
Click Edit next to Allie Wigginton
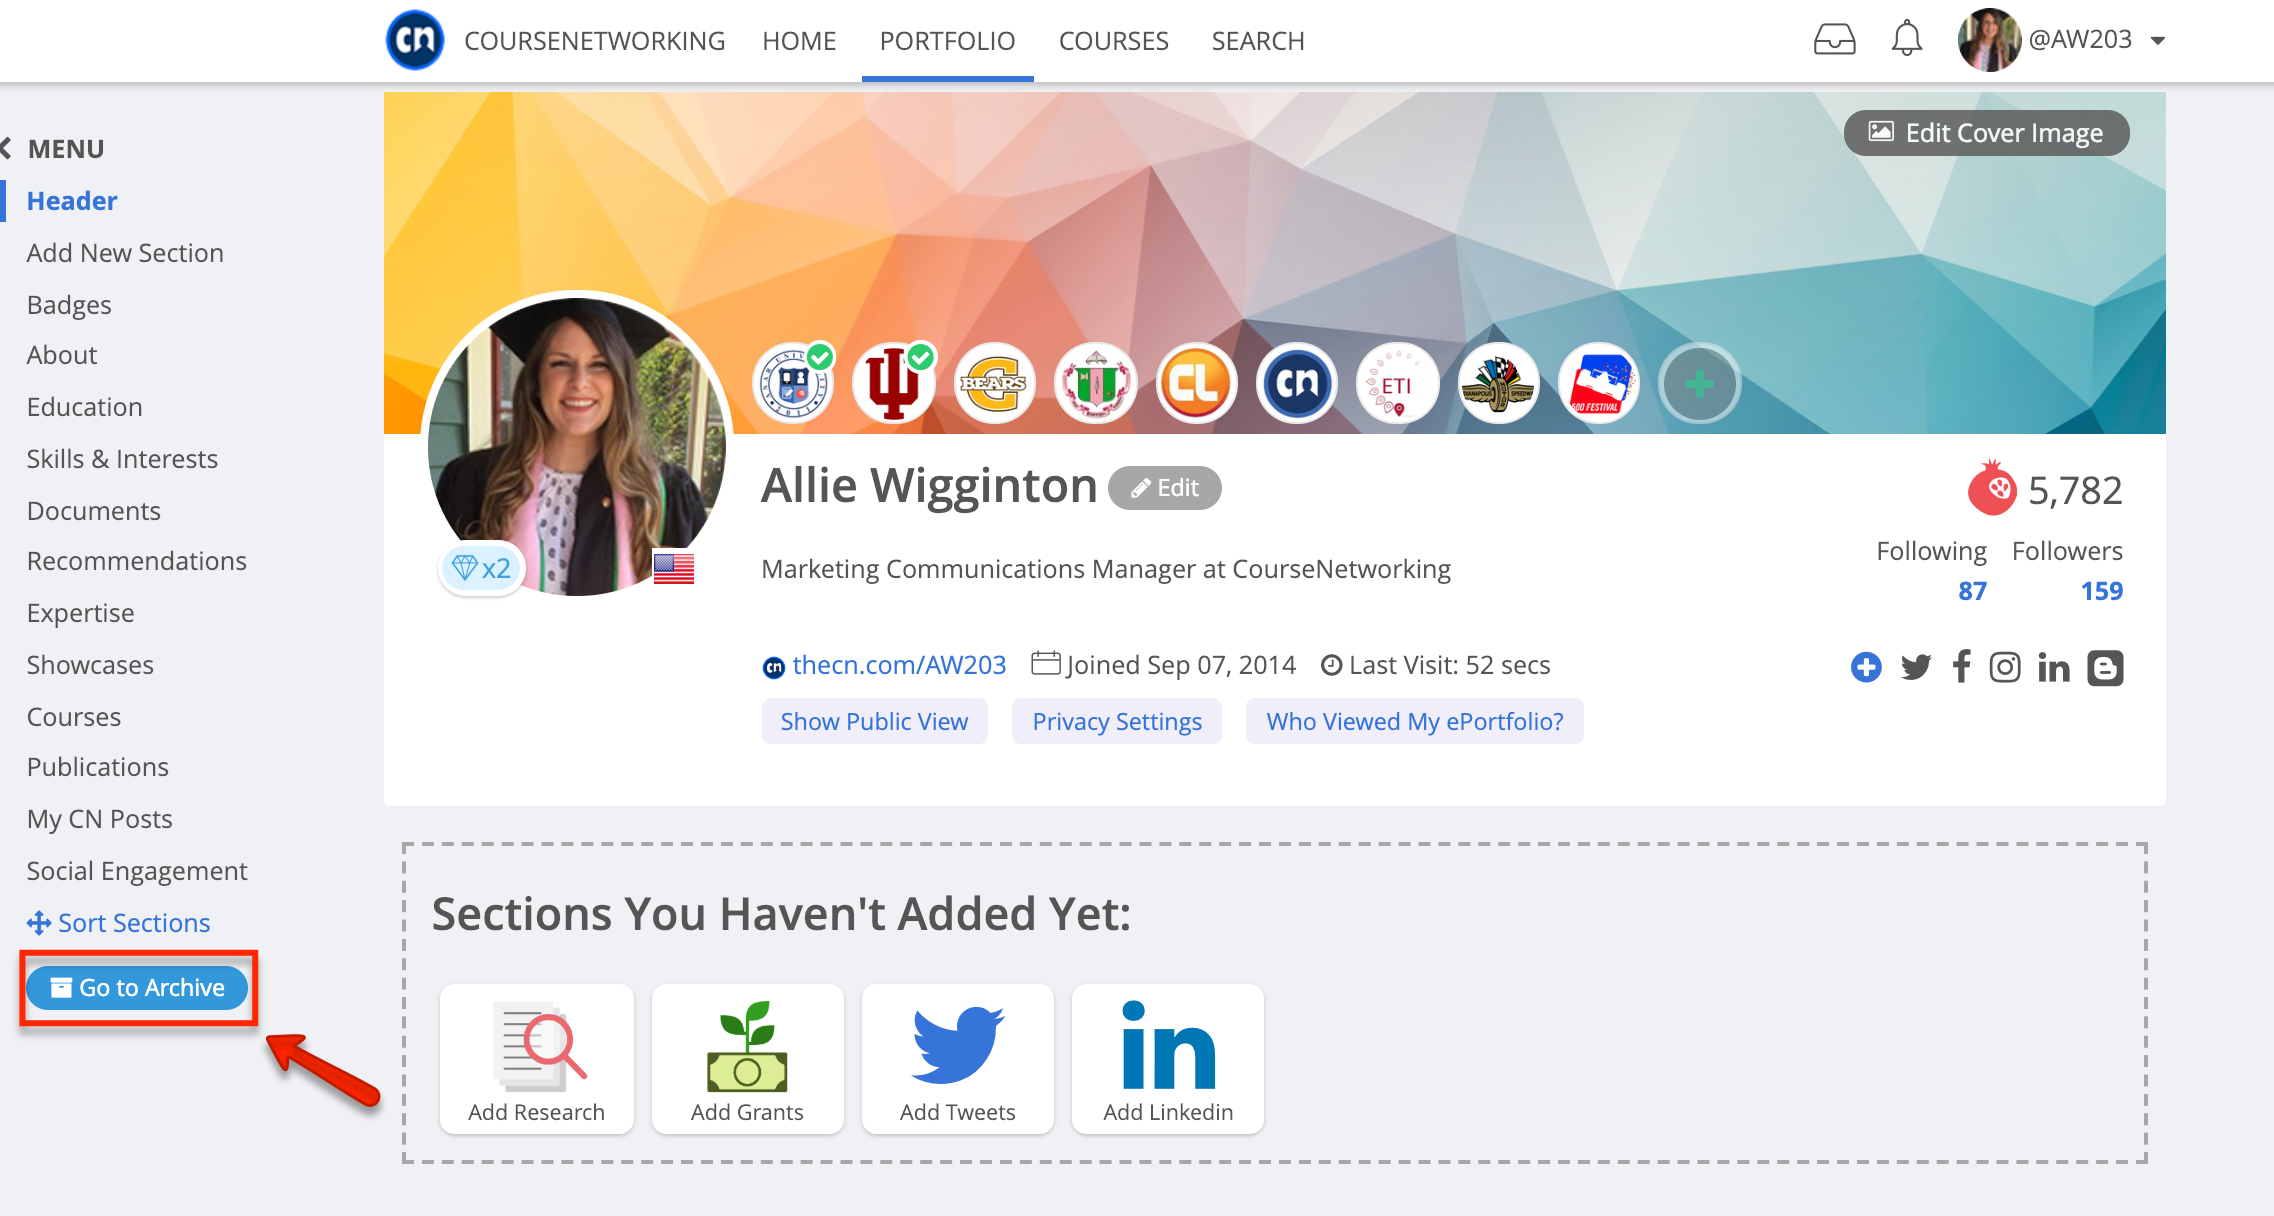coord(1164,488)
